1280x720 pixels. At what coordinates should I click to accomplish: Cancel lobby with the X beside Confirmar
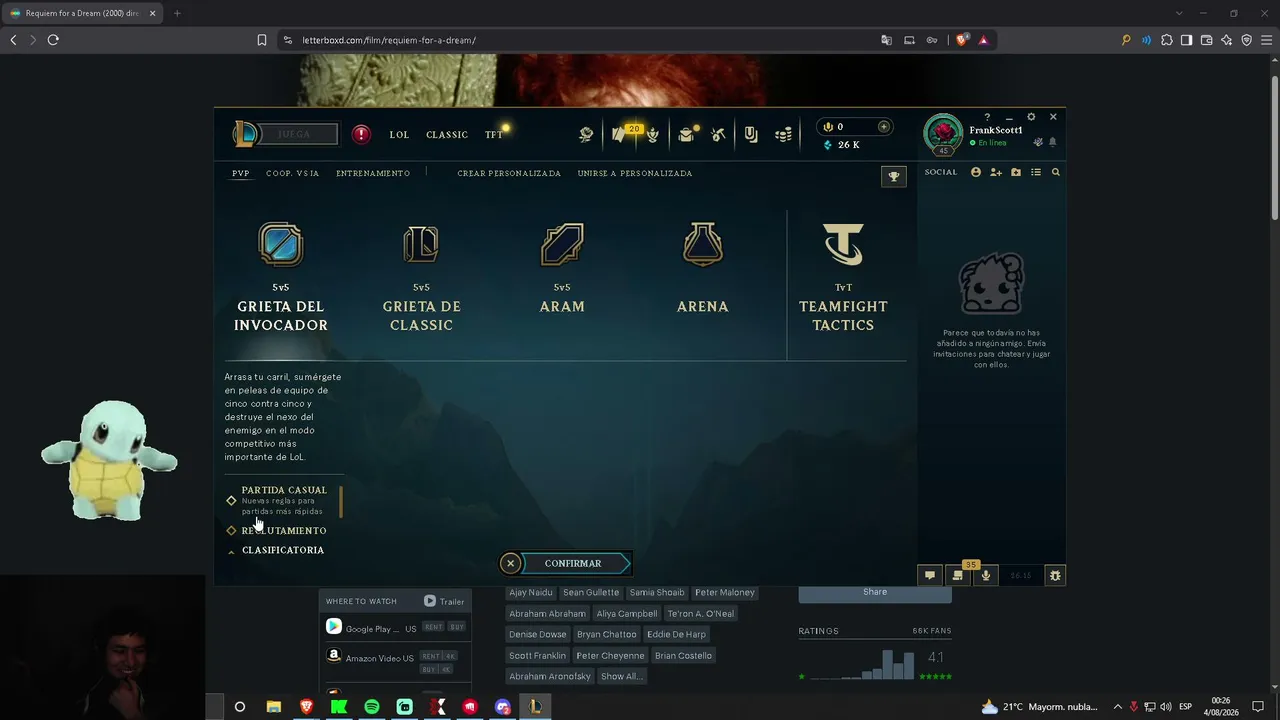(x=510, y=564)
